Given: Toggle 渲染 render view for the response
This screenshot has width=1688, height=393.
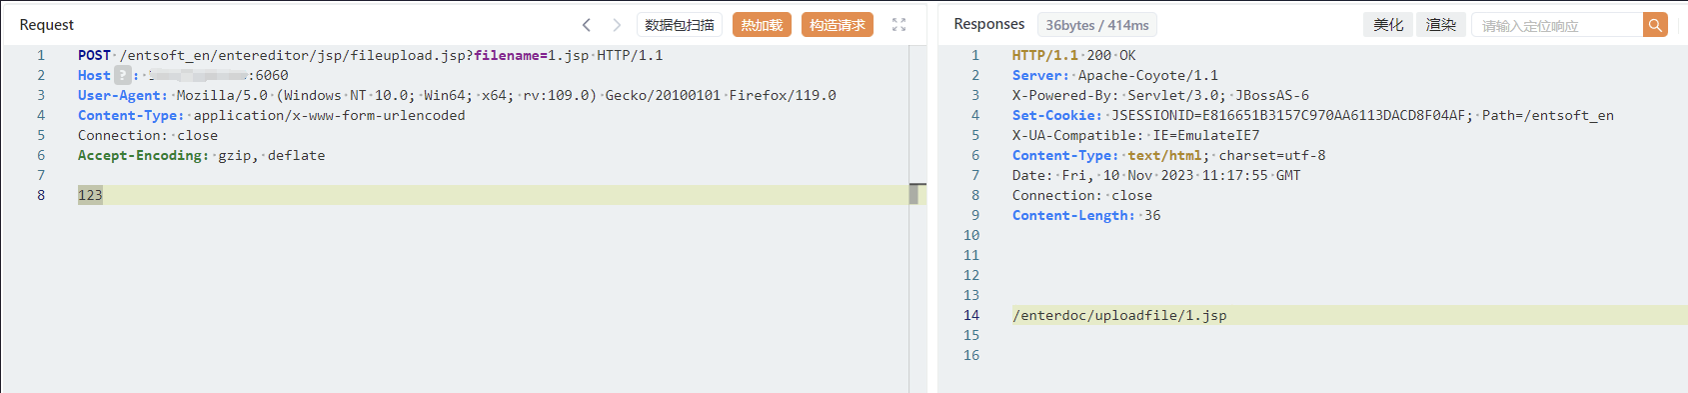Looking at the screenshot, I should tap(1441, 25).
